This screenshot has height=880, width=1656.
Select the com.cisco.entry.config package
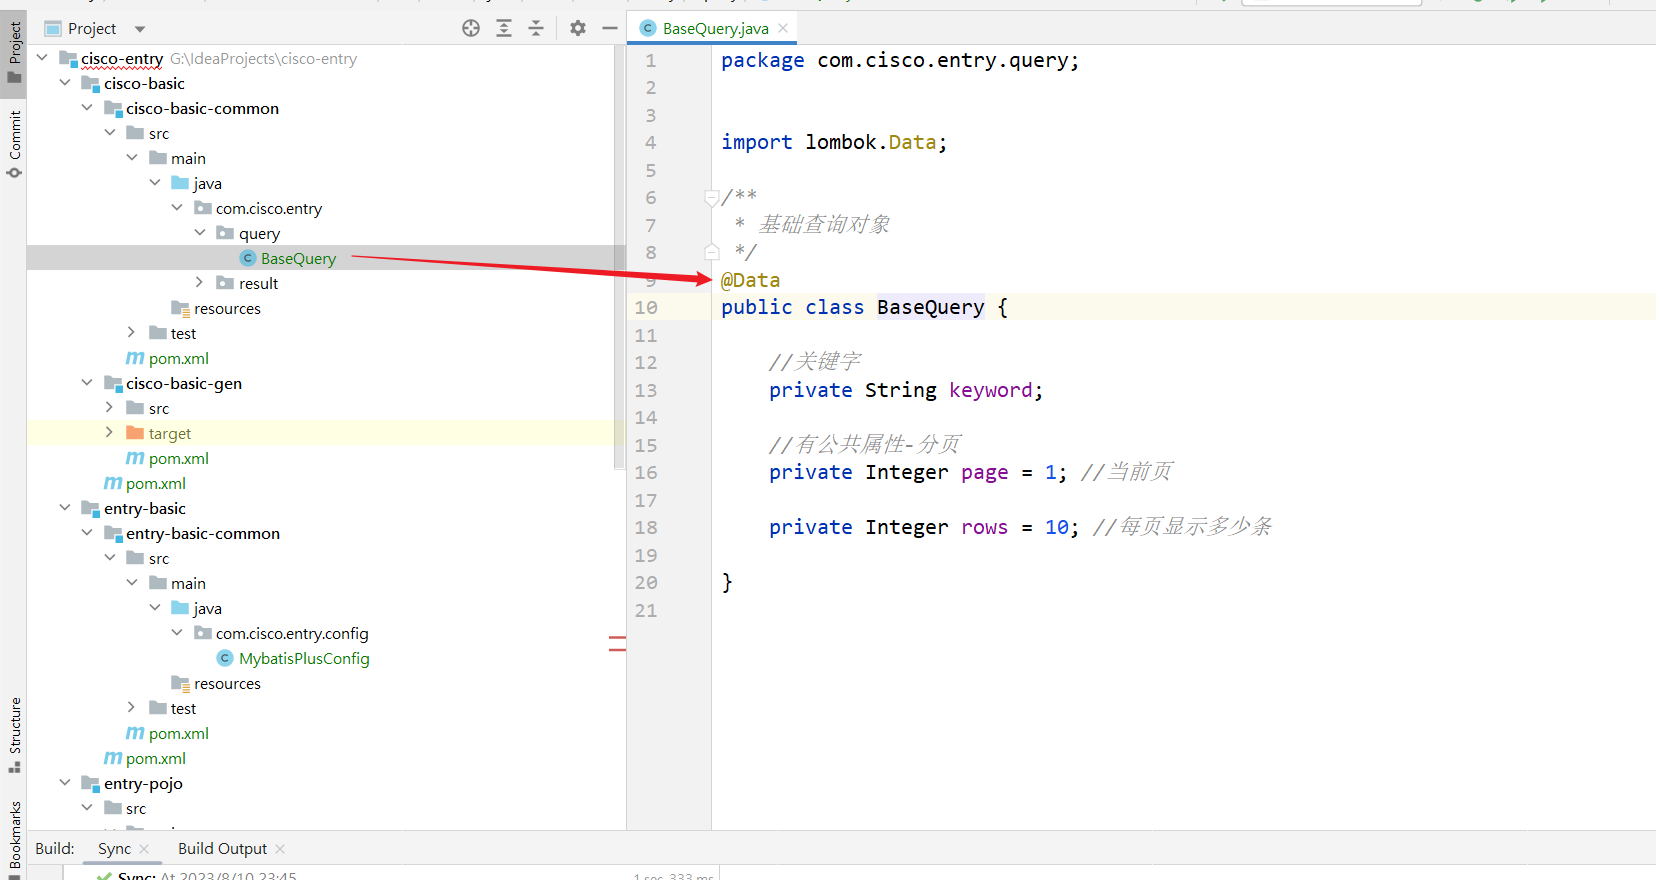tap(292, 633)
